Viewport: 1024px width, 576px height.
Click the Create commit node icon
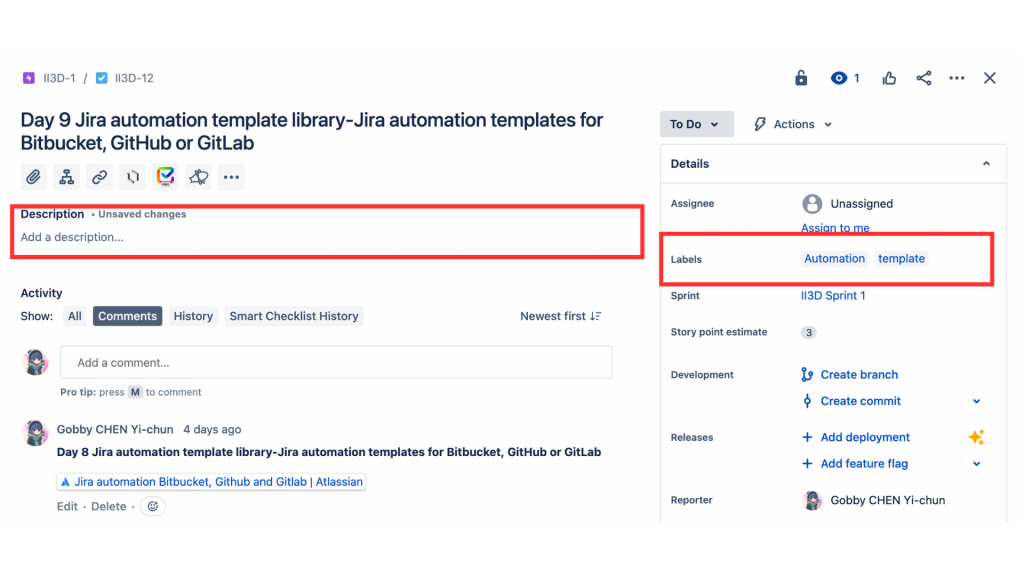[x=807, y=401]
